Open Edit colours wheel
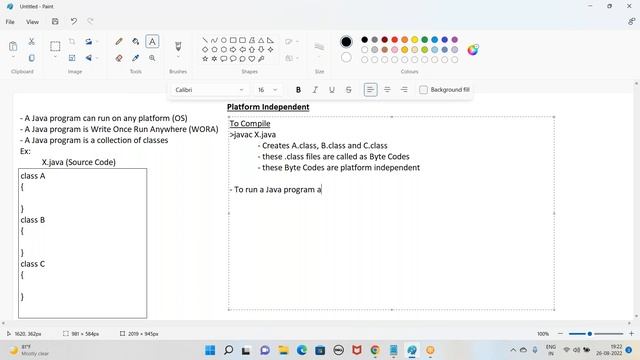The image size is (640, 360). click(473, 50)
